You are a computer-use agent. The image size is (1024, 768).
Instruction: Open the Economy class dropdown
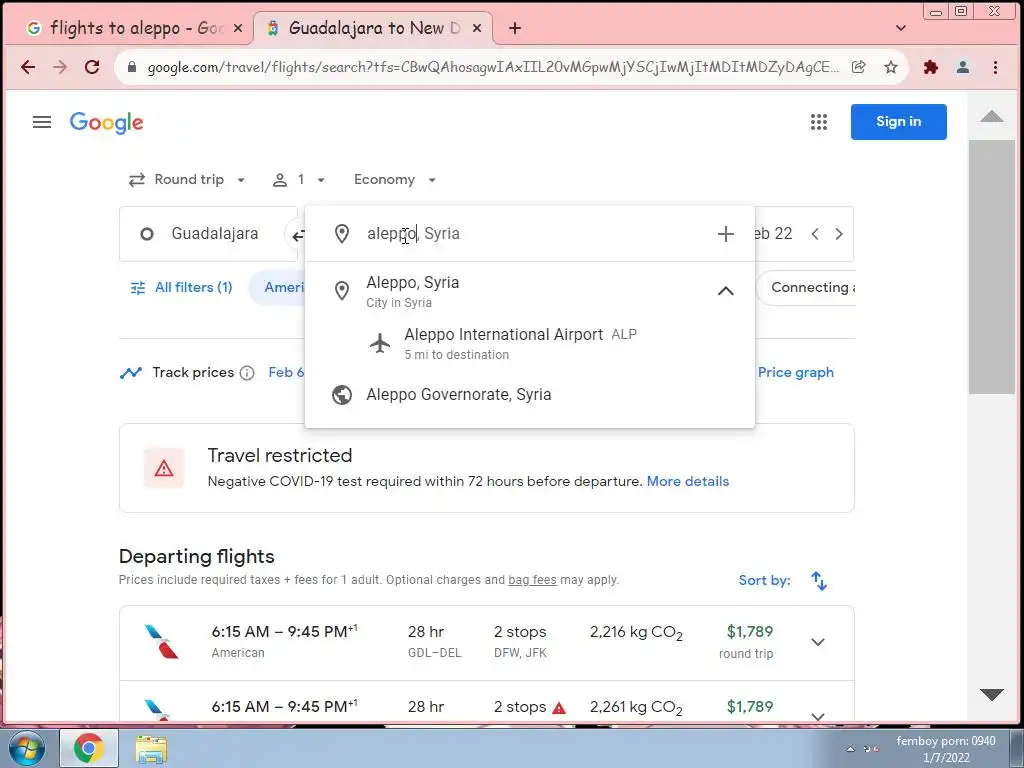click(x=395, y=180)
